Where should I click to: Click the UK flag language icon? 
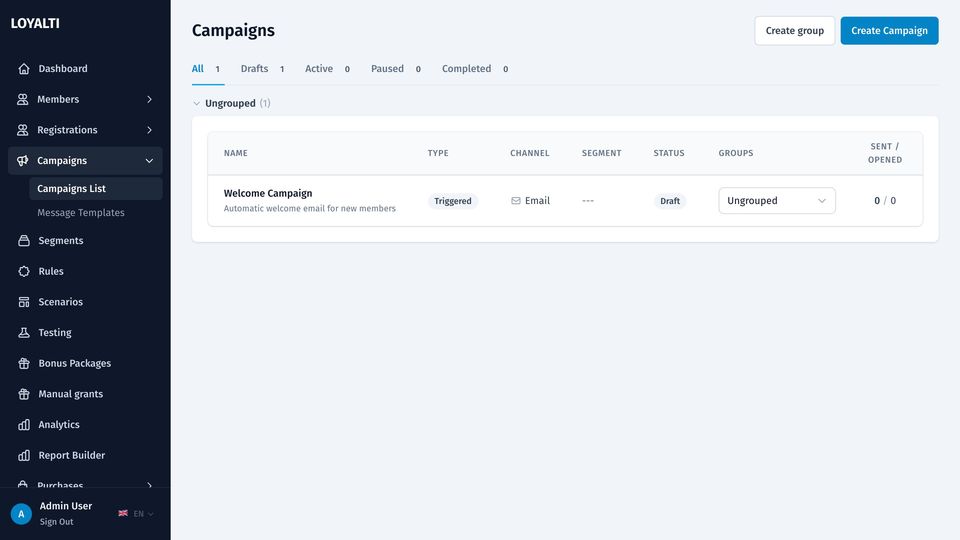123,513
